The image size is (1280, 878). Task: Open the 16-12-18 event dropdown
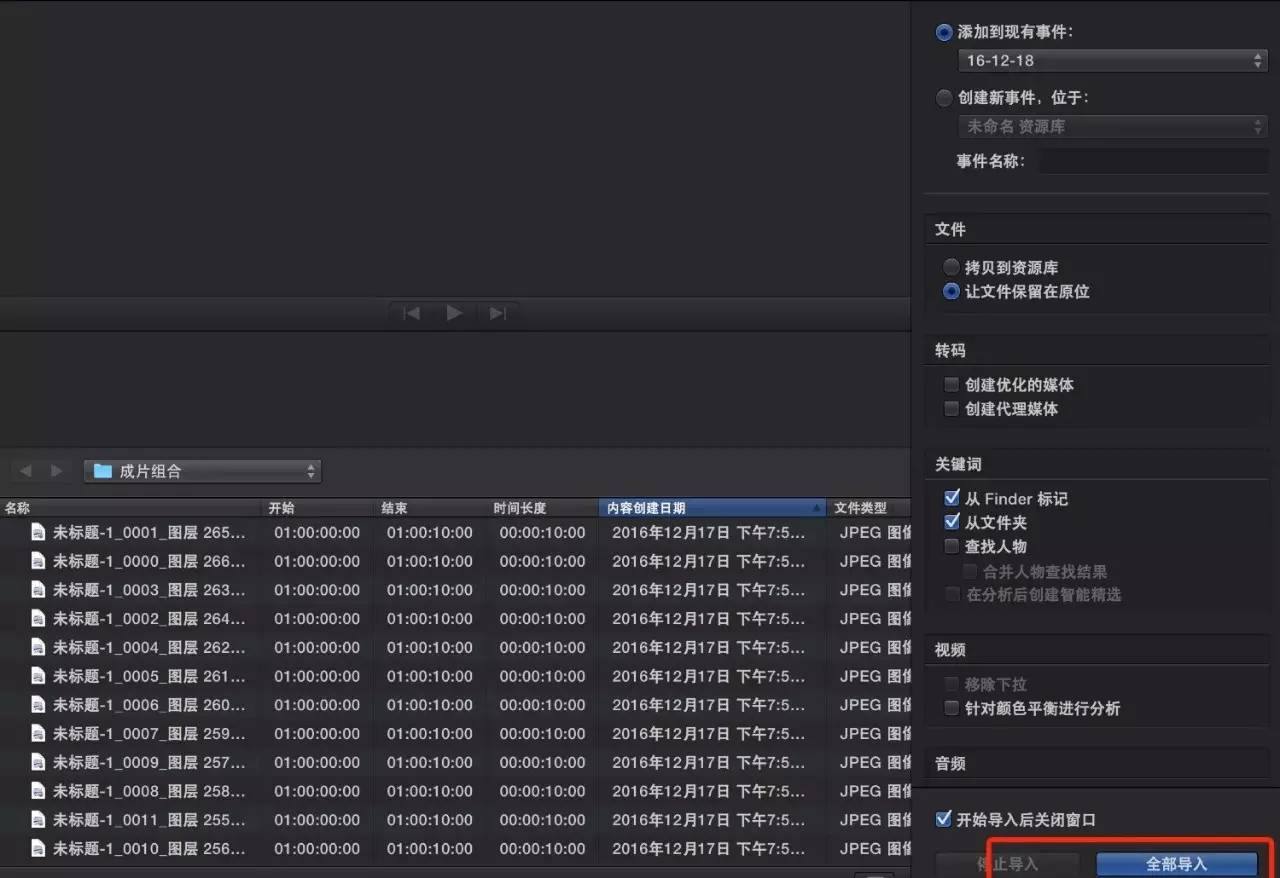pyautogui.click(x=1112, y=61)
